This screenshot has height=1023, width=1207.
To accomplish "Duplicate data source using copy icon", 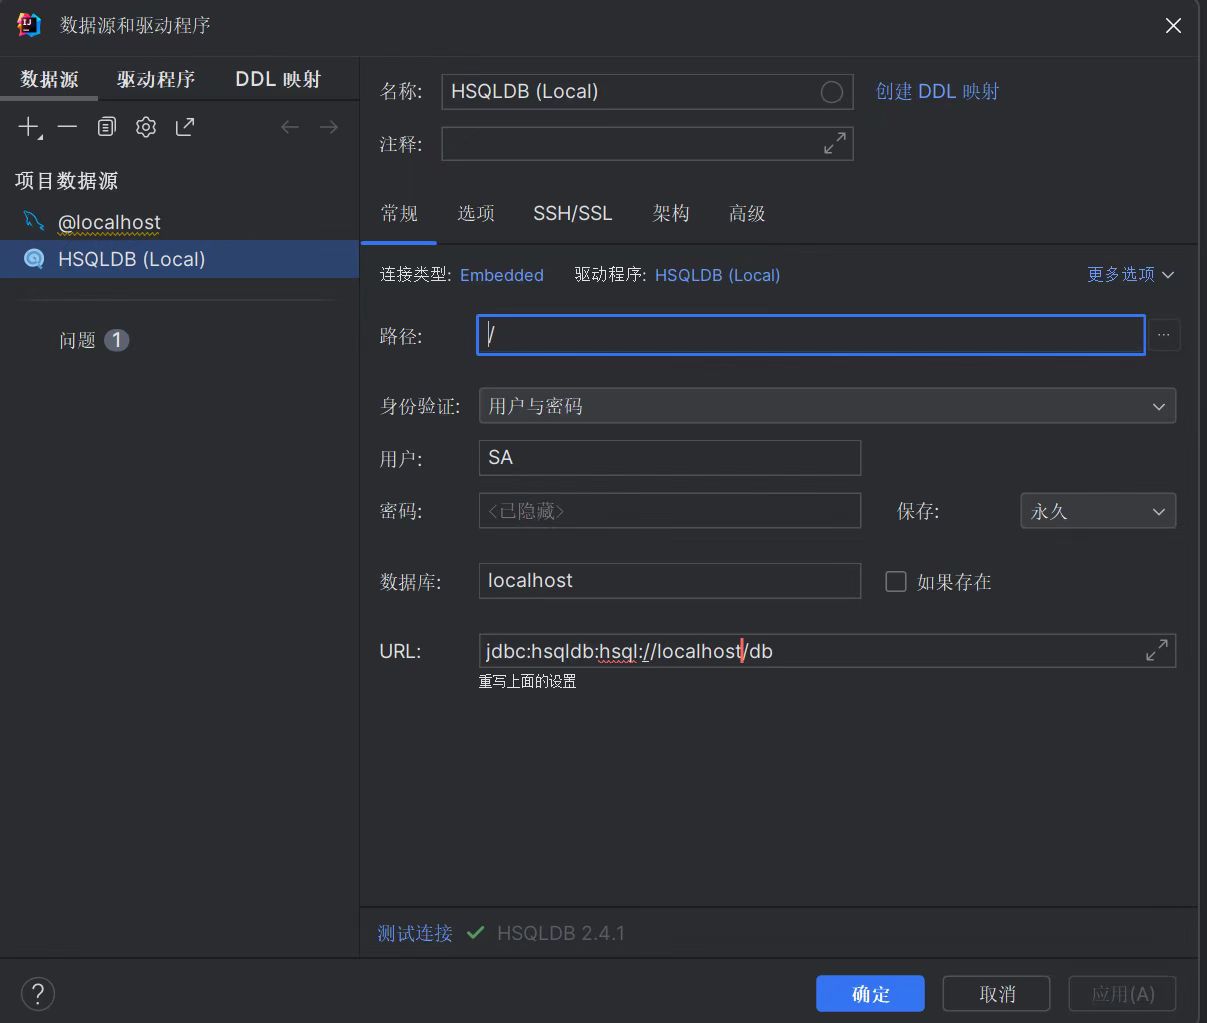I will pos(107,127).
